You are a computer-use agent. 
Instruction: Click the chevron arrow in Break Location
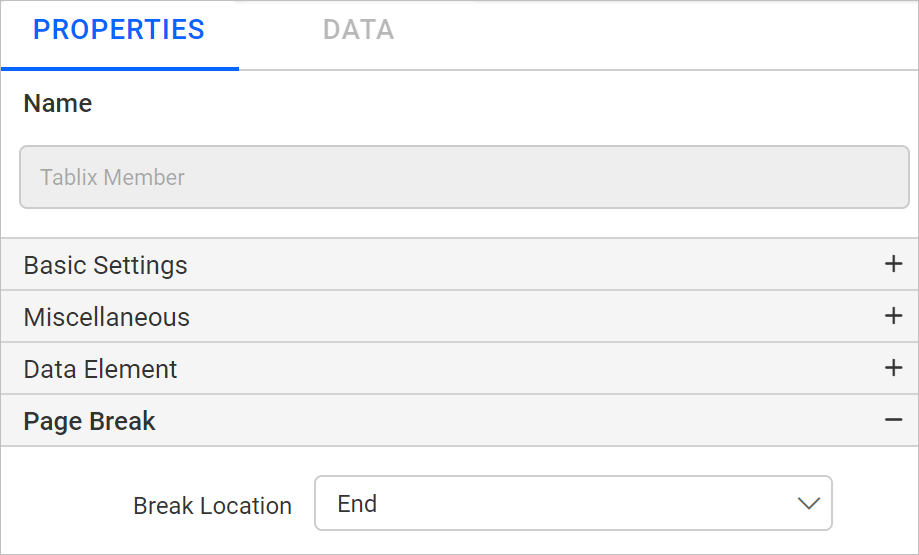pos(808,503)
